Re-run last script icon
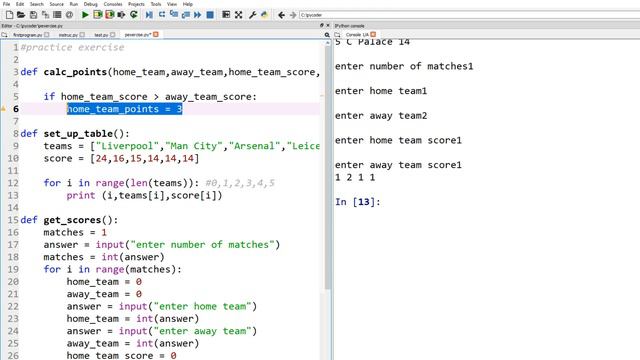 (x=133, y=15)
